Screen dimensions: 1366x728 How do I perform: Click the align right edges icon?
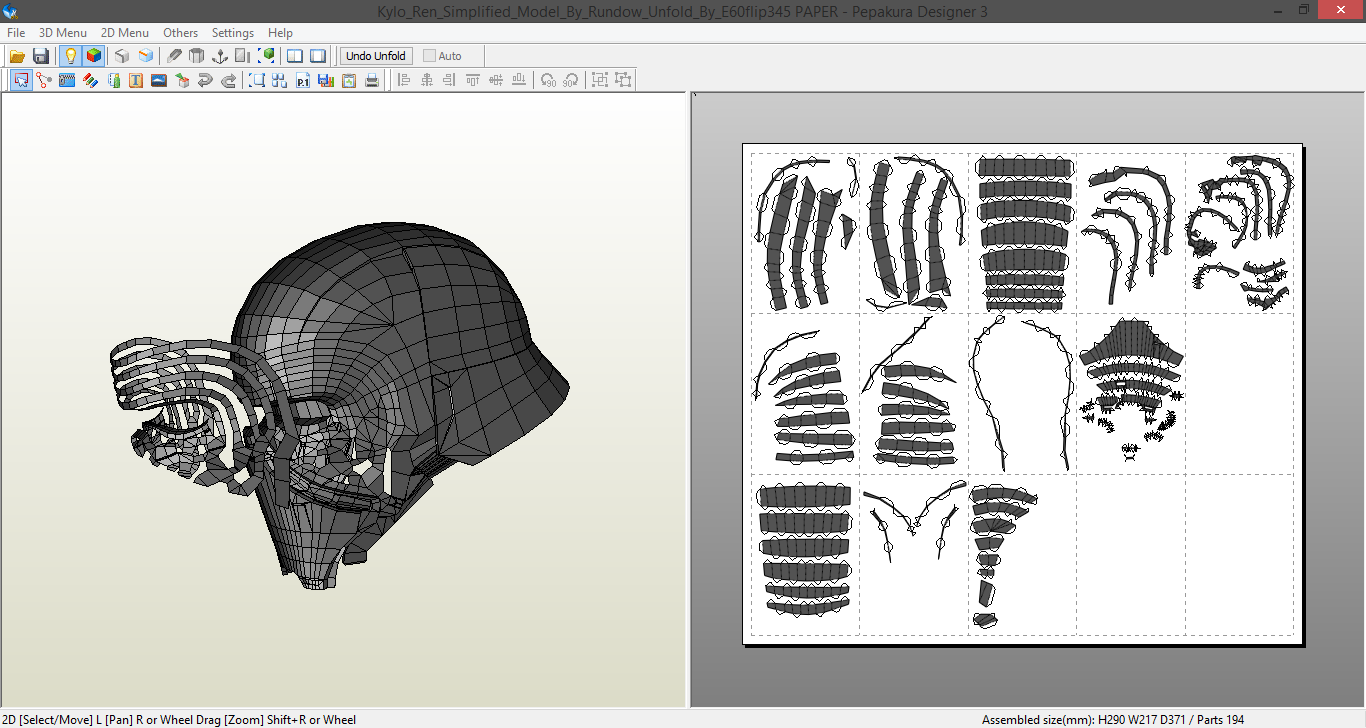450,80
